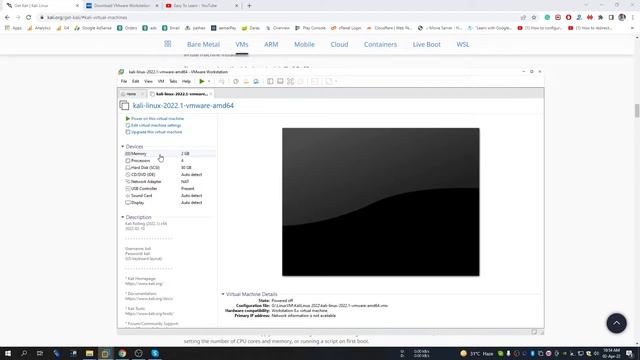This screenshot has width=640, height=360.
Task: Click the address bar URL field
Action: pos(278,18)
